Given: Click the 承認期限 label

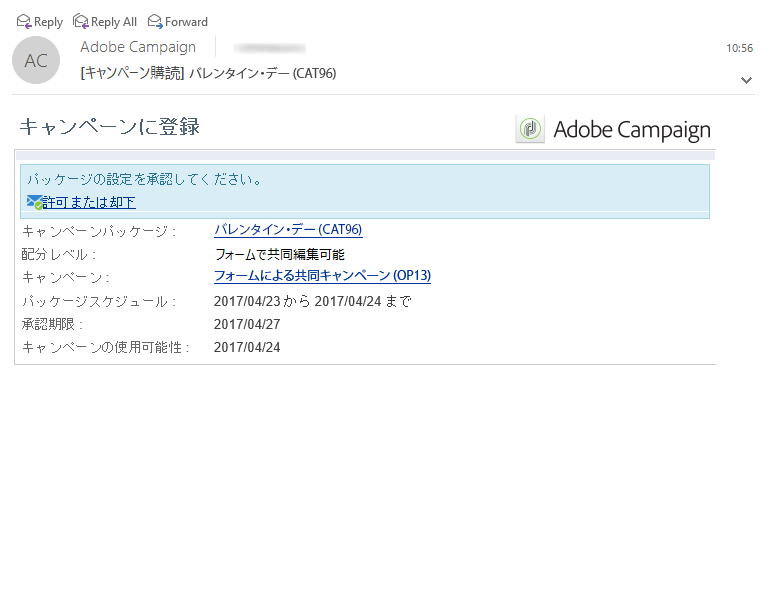Looking at the screenshot, I should [52, 324].
